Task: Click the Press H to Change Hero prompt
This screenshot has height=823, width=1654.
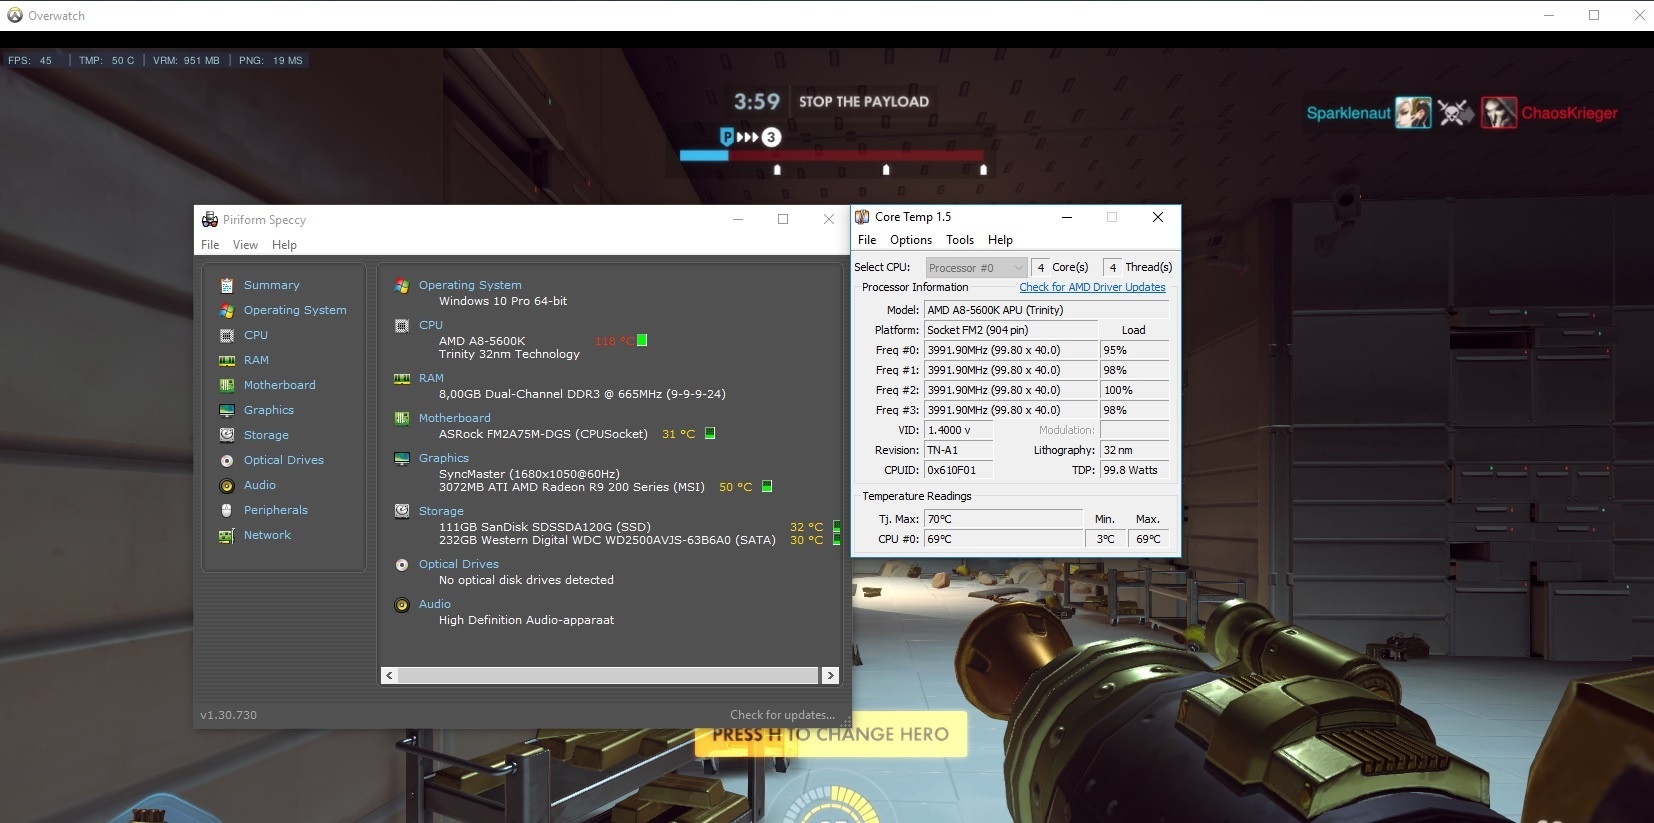Action: tap(831, 734)
